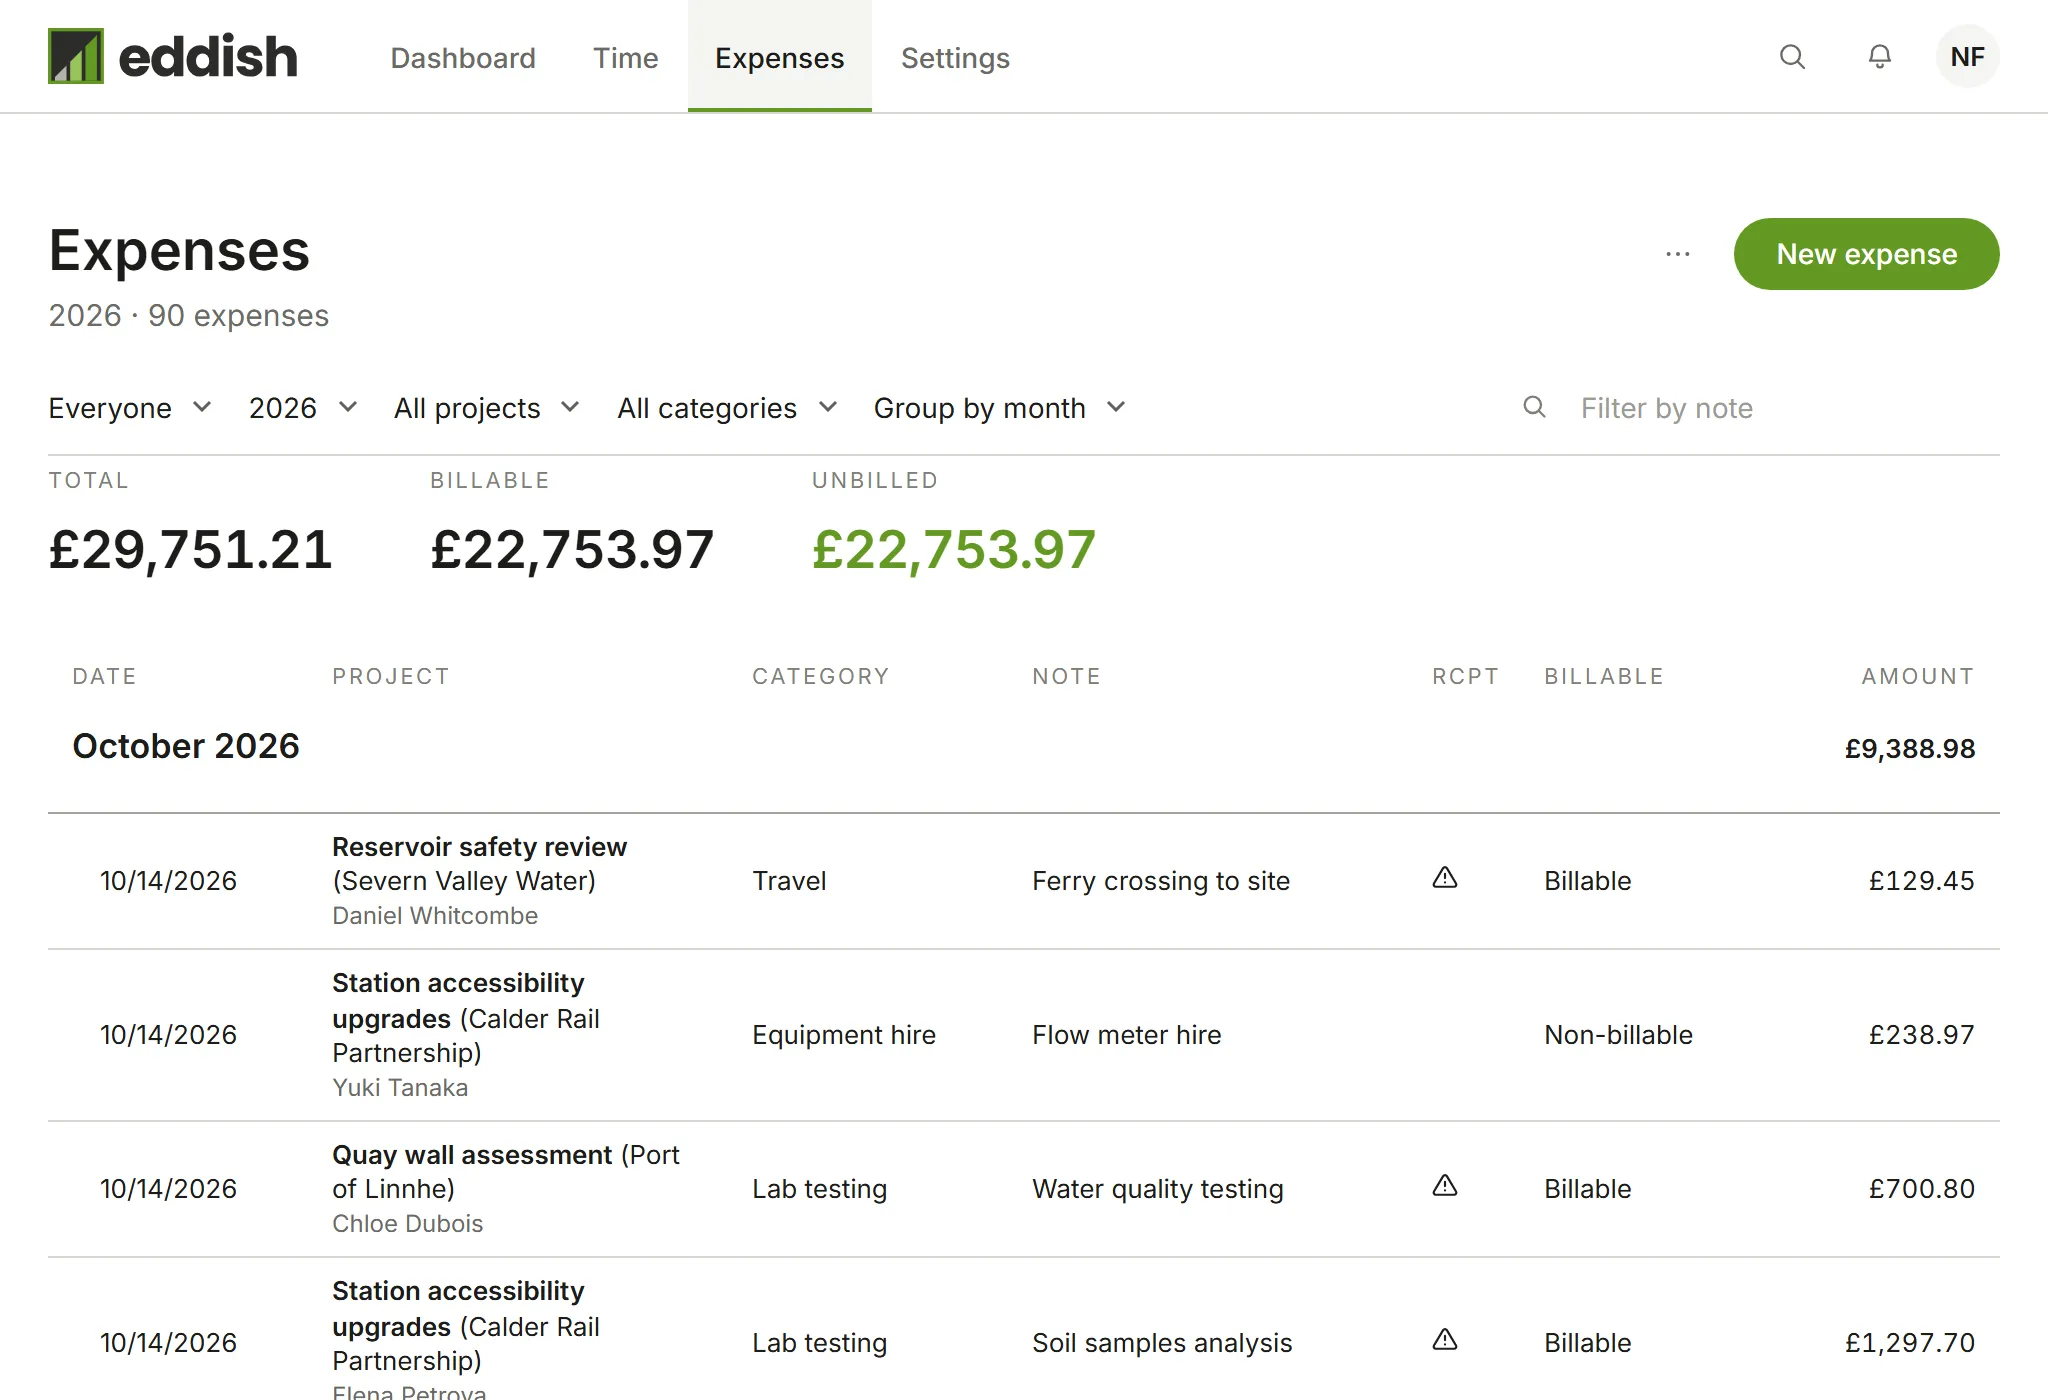Viewport: 2048px width, 1400px height.
Task: Click the eddish logo icon
Action: [x=76, y=56]
